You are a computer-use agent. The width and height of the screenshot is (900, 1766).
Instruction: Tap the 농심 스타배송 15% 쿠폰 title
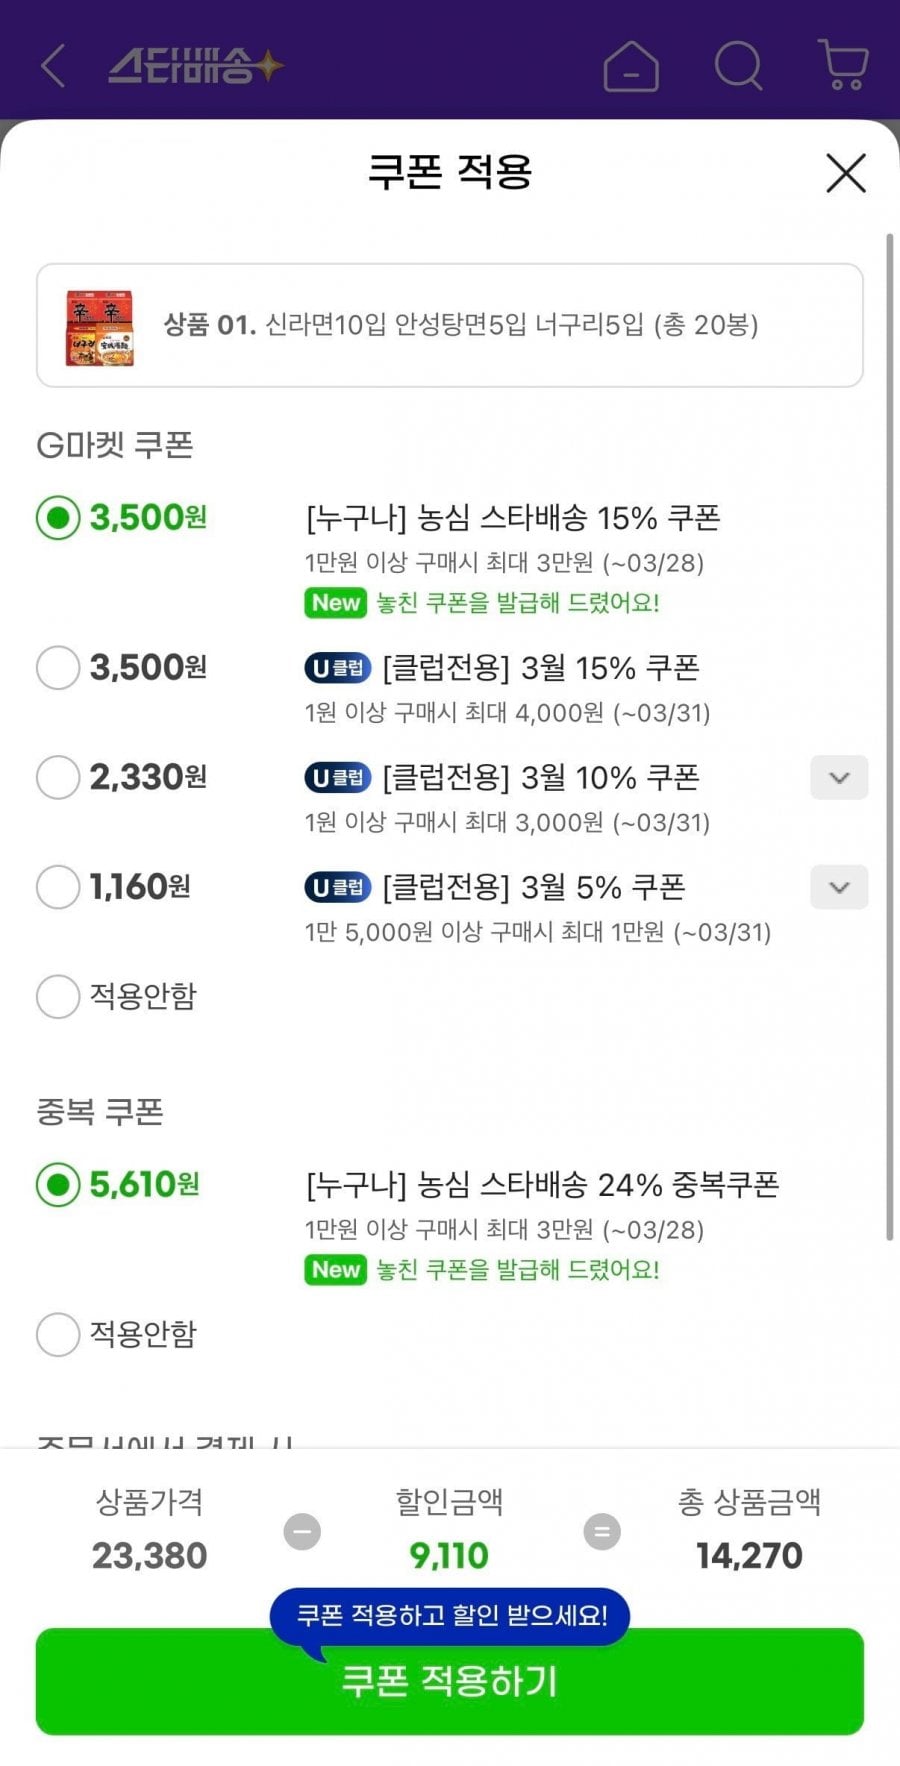coord(513,518)
